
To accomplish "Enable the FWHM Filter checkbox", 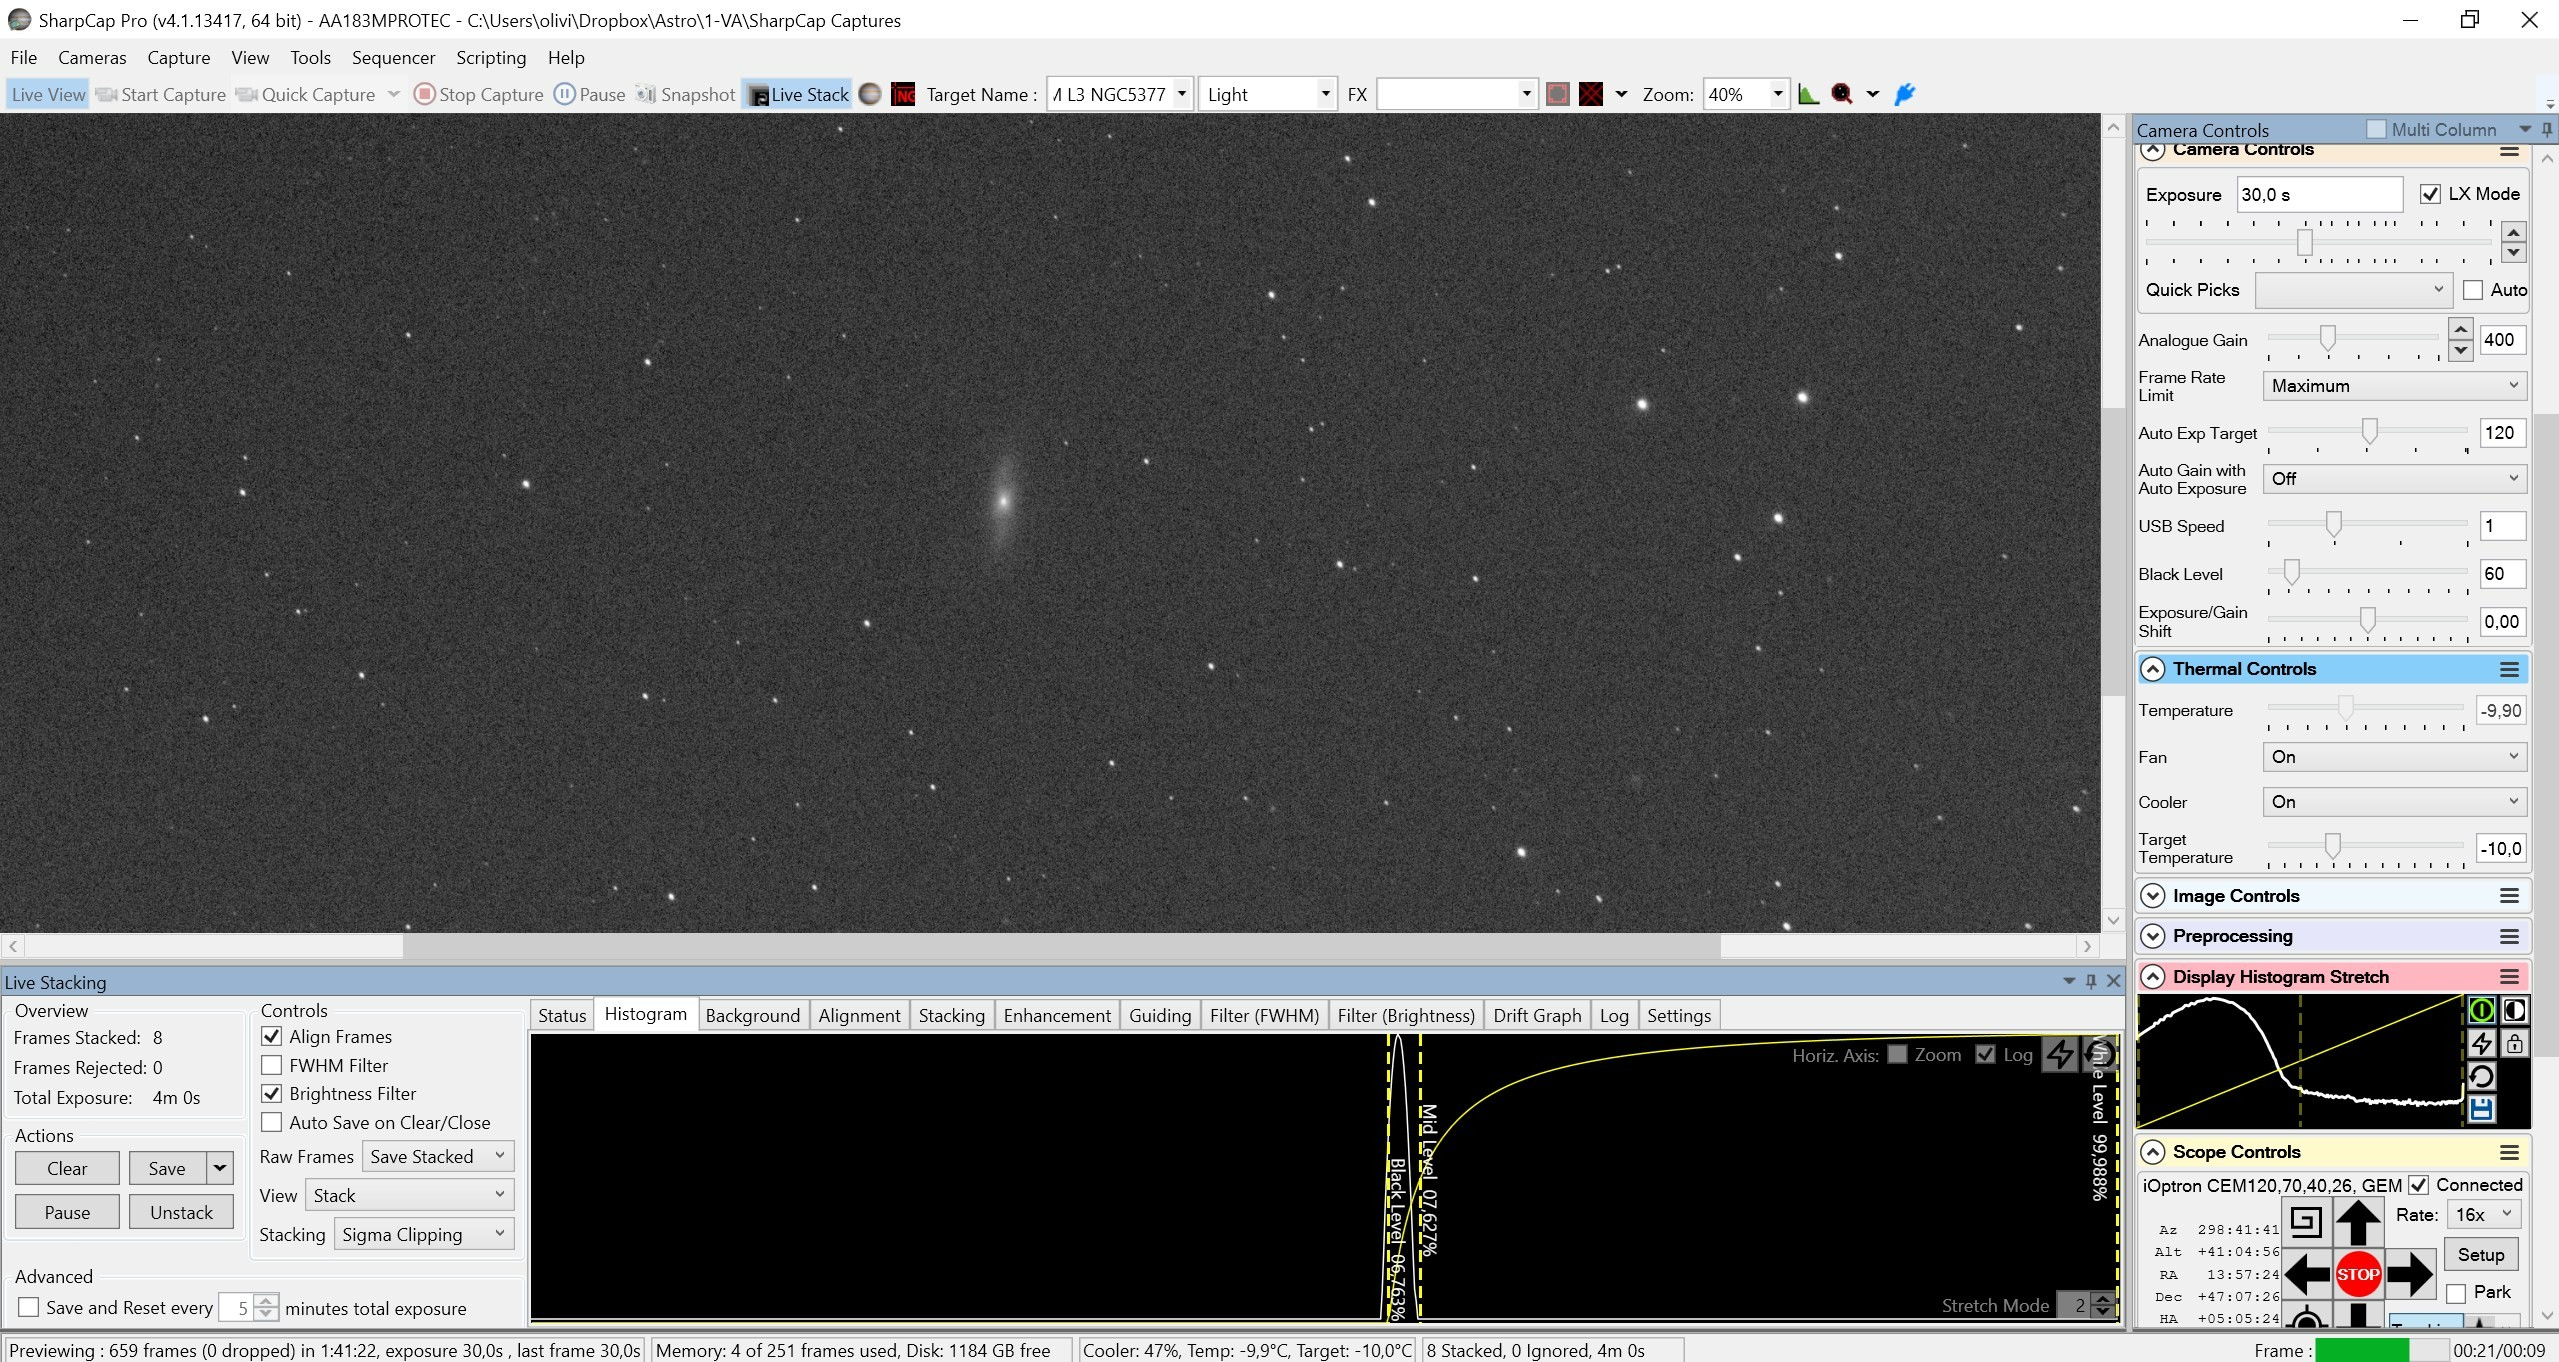I will pos(271,1066).
